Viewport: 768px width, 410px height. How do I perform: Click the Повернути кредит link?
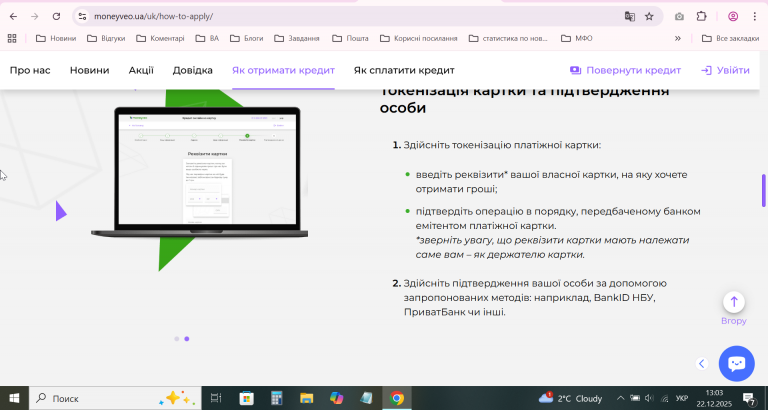tap(625, 71)
